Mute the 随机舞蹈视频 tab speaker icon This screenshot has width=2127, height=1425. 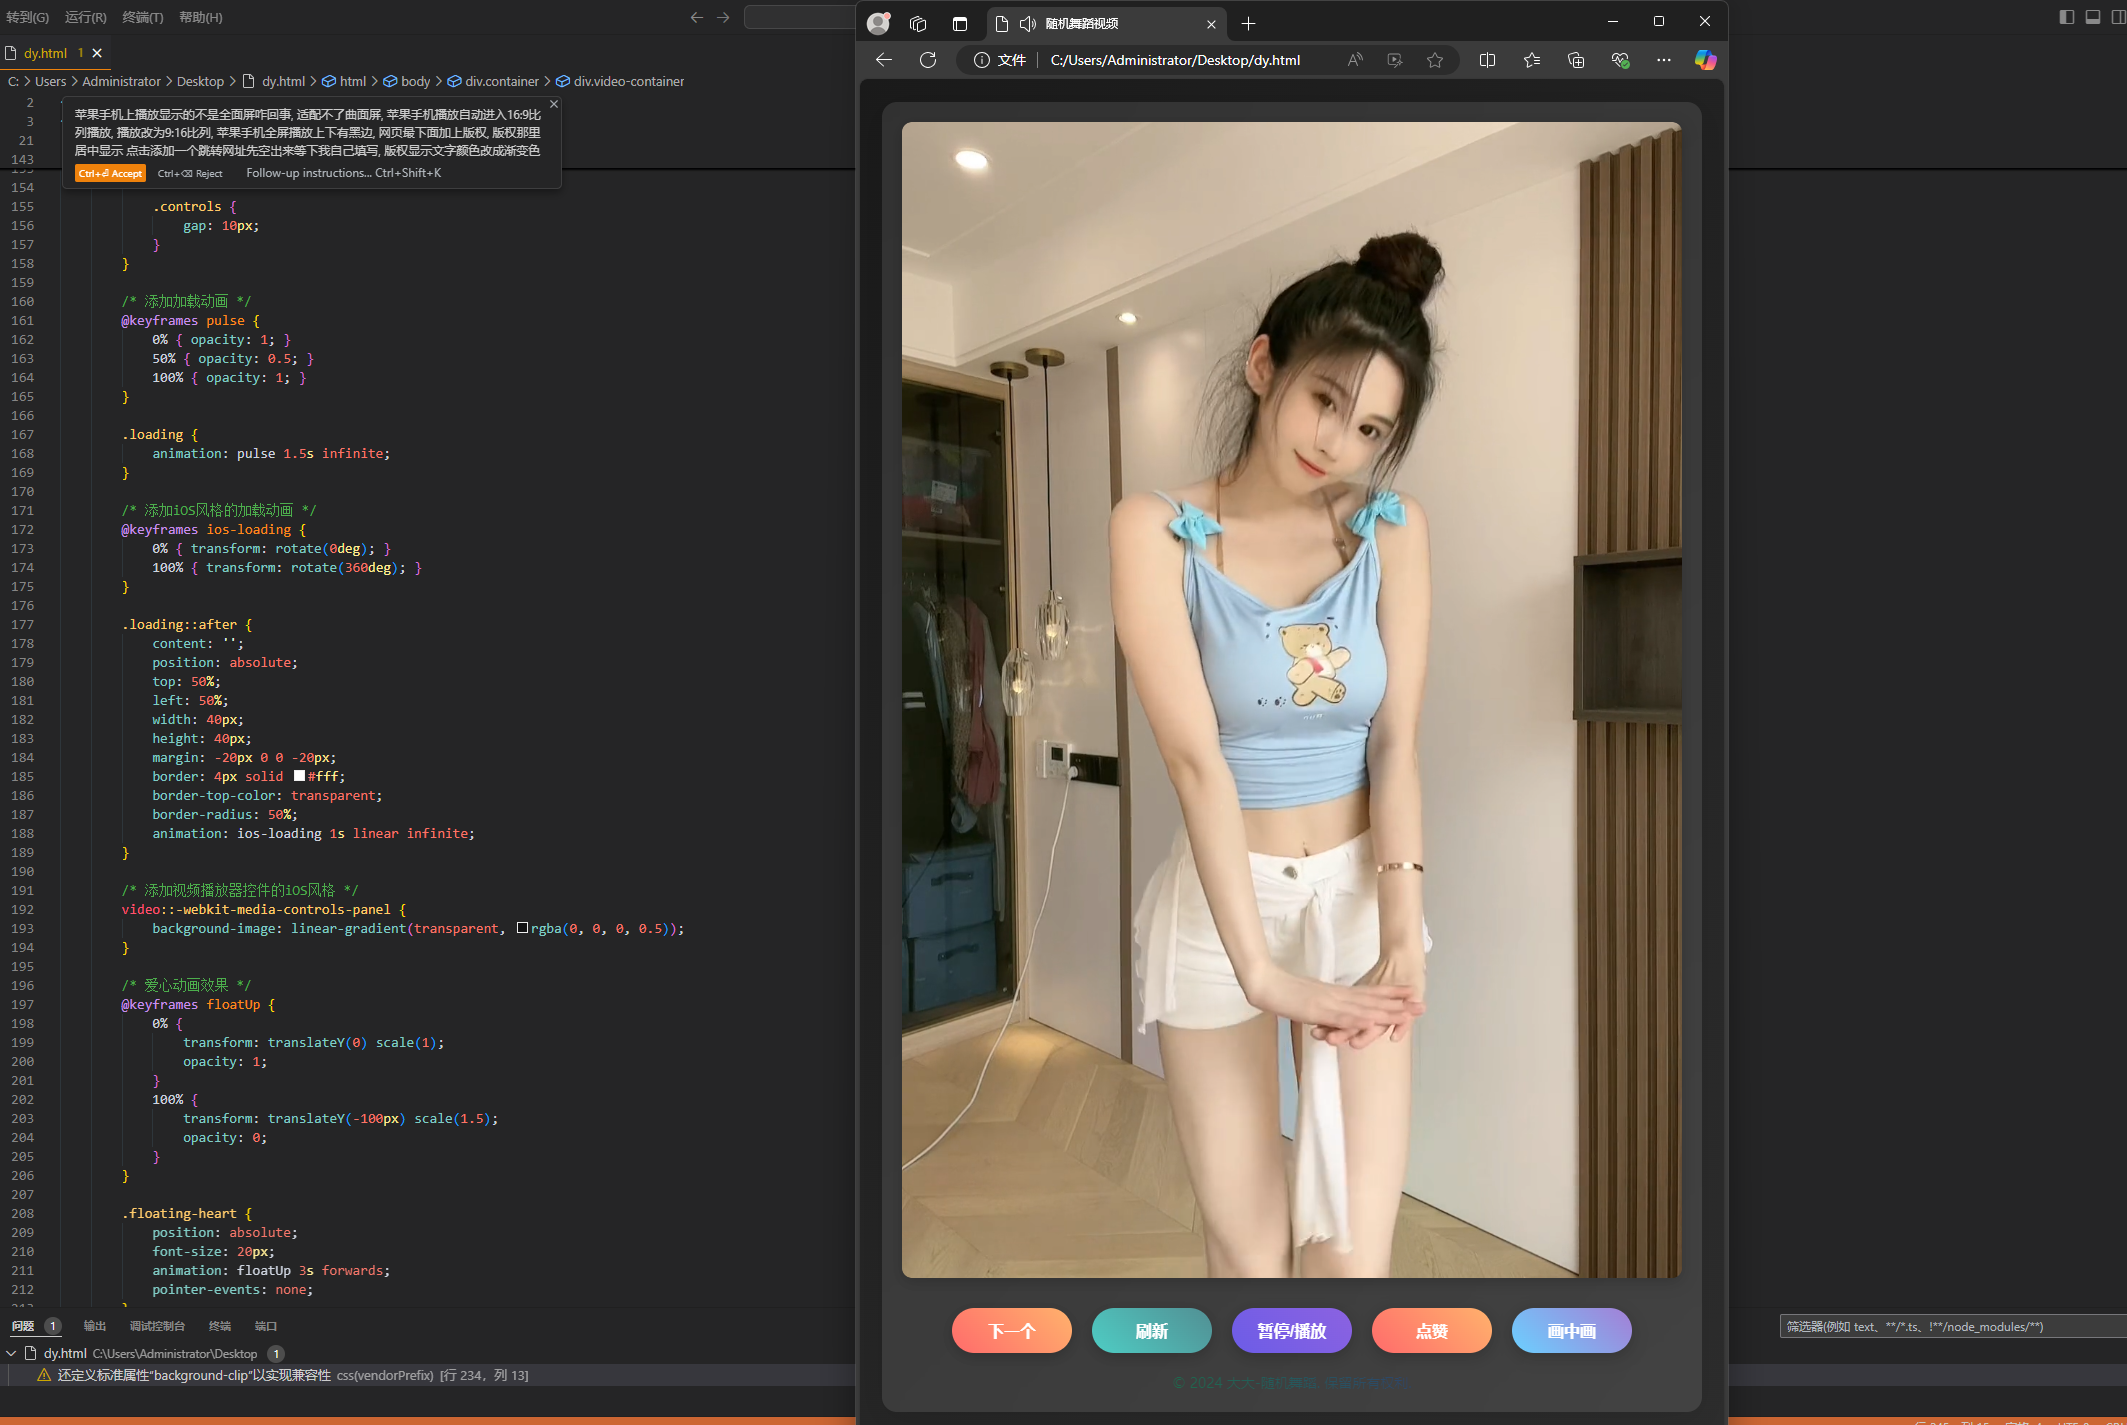pos(1027,23)
